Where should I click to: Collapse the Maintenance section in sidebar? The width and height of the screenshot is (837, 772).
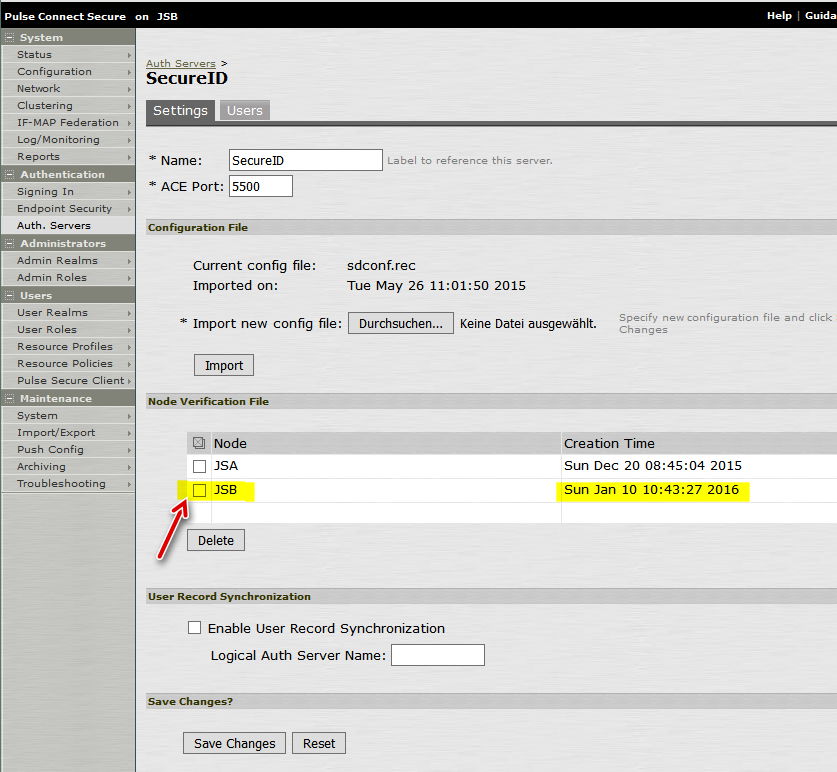tap(9, 398)
